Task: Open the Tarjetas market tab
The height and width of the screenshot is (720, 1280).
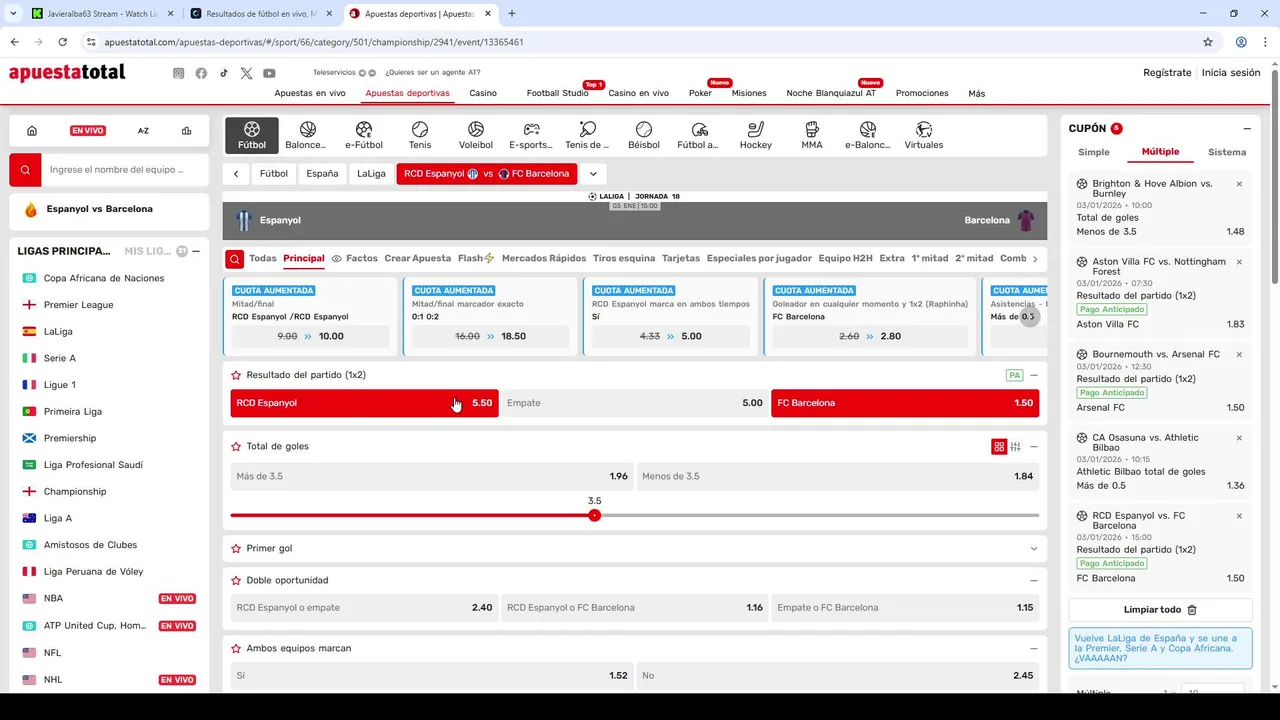Action: 681,258
